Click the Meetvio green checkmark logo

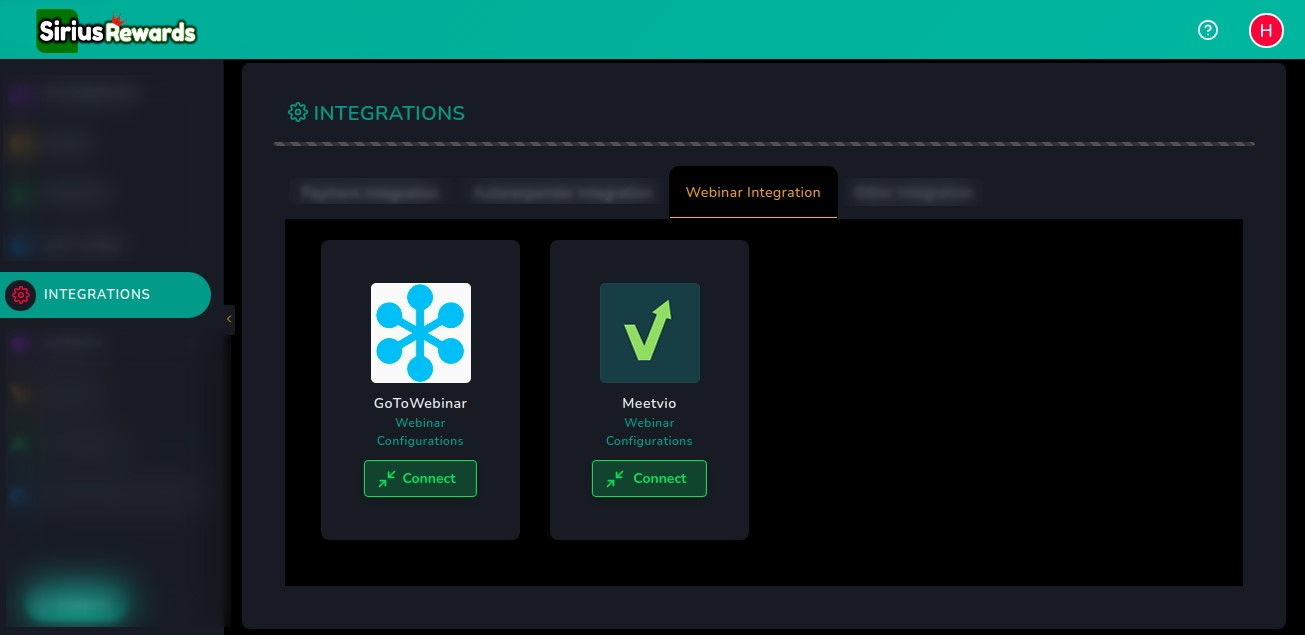pos(649,333)
